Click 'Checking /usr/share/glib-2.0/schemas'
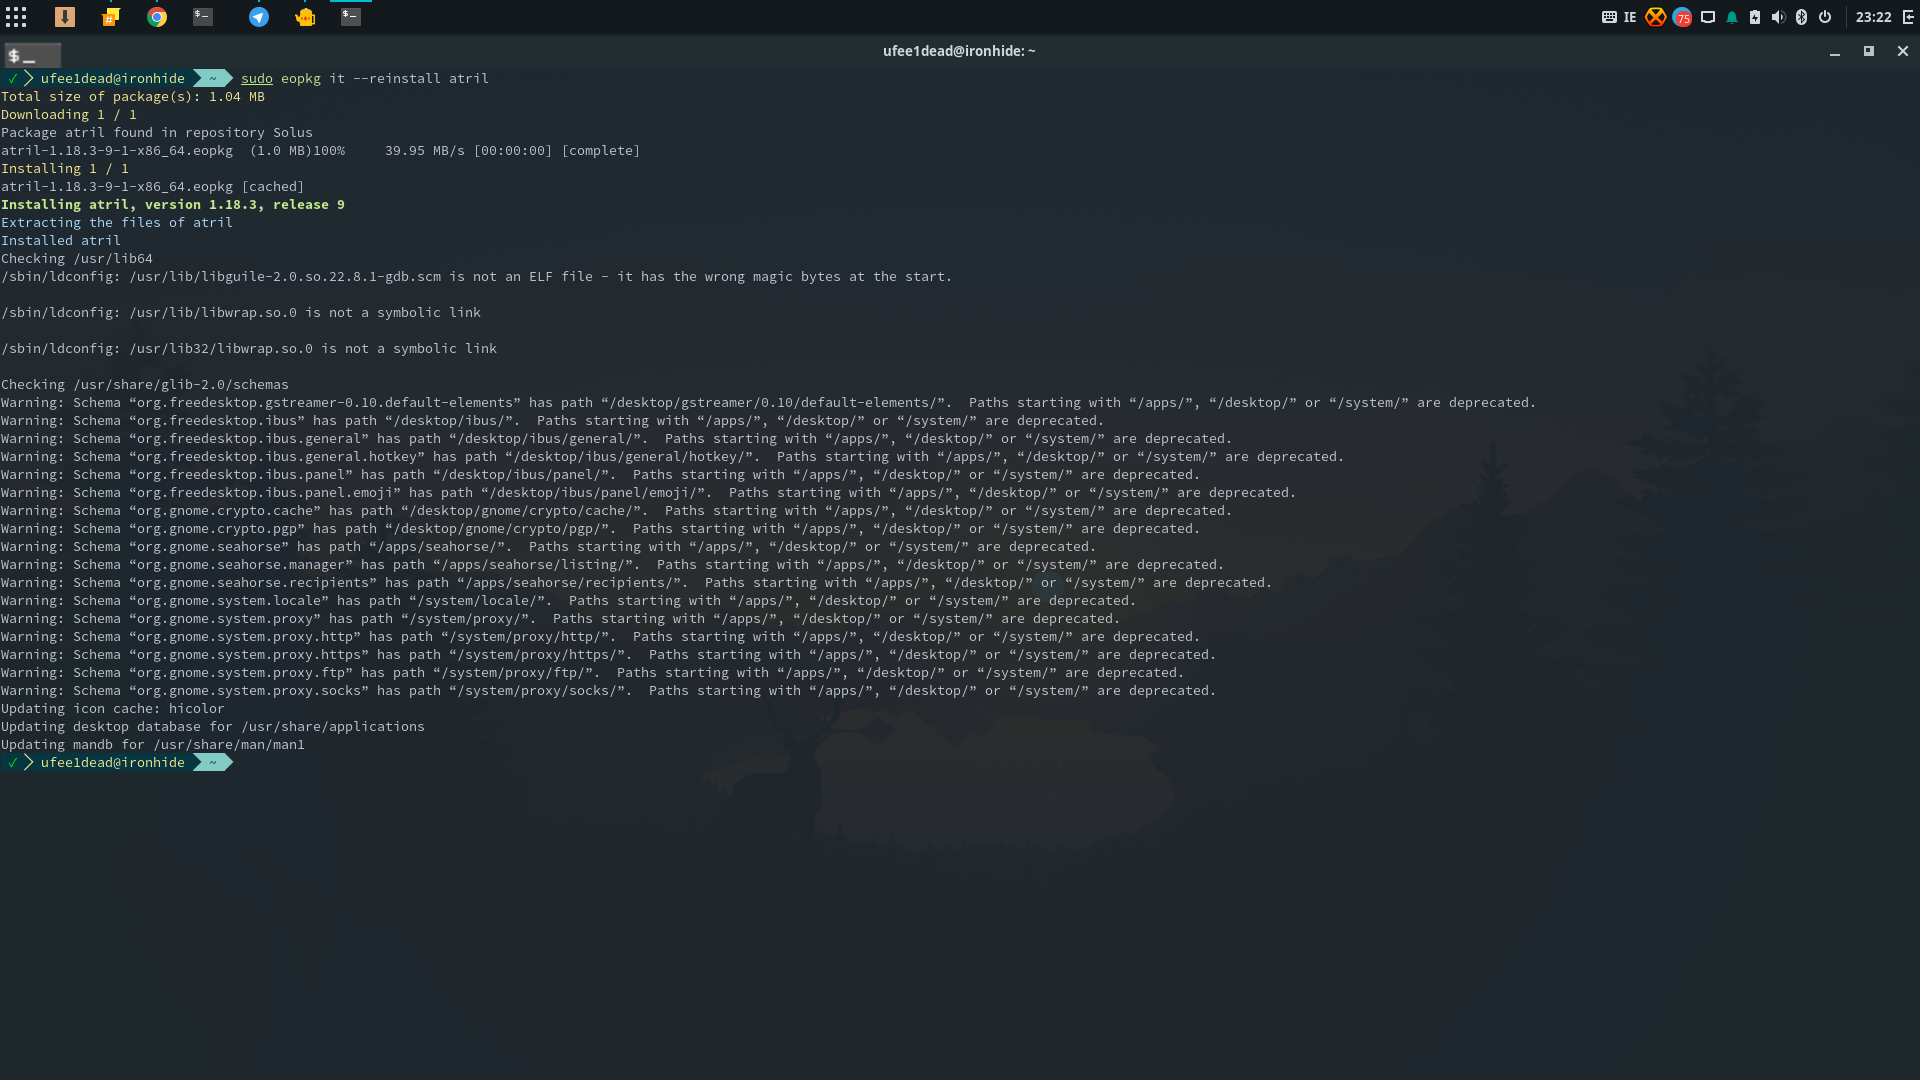This screenshot has height=1080, width=1920. click(x=145, y=385)
